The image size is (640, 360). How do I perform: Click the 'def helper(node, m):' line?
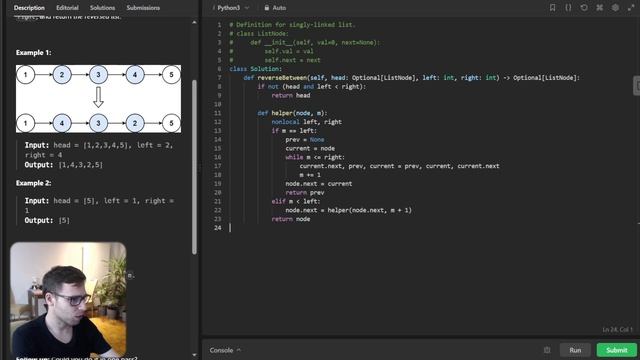pos(292,113)
